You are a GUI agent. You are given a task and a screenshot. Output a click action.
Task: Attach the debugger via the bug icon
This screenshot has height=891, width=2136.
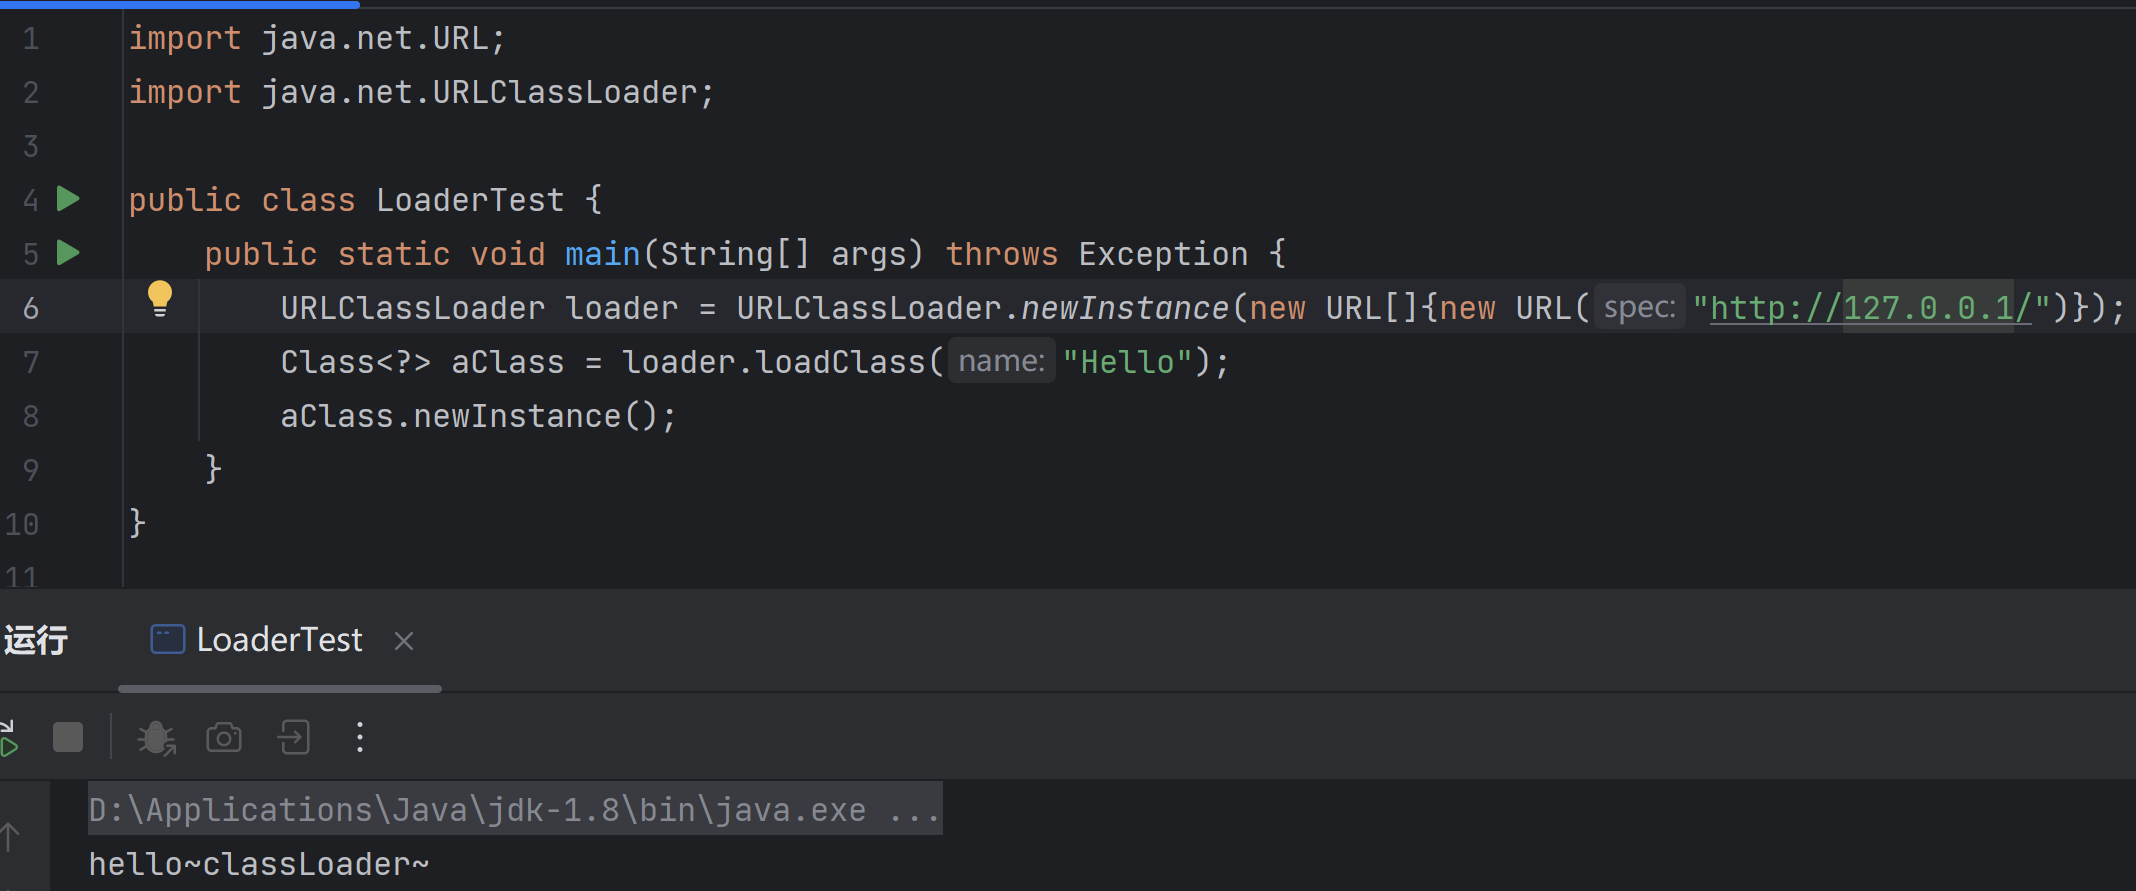(x=156, y=738)
